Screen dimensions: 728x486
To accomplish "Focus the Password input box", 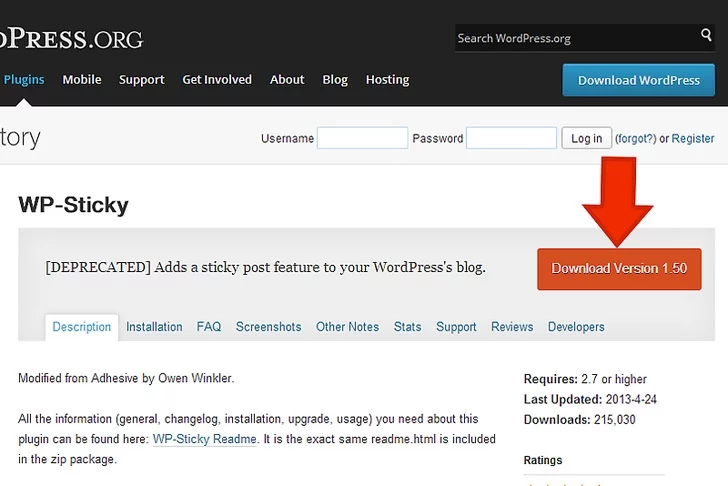I will tap(511, 138).
